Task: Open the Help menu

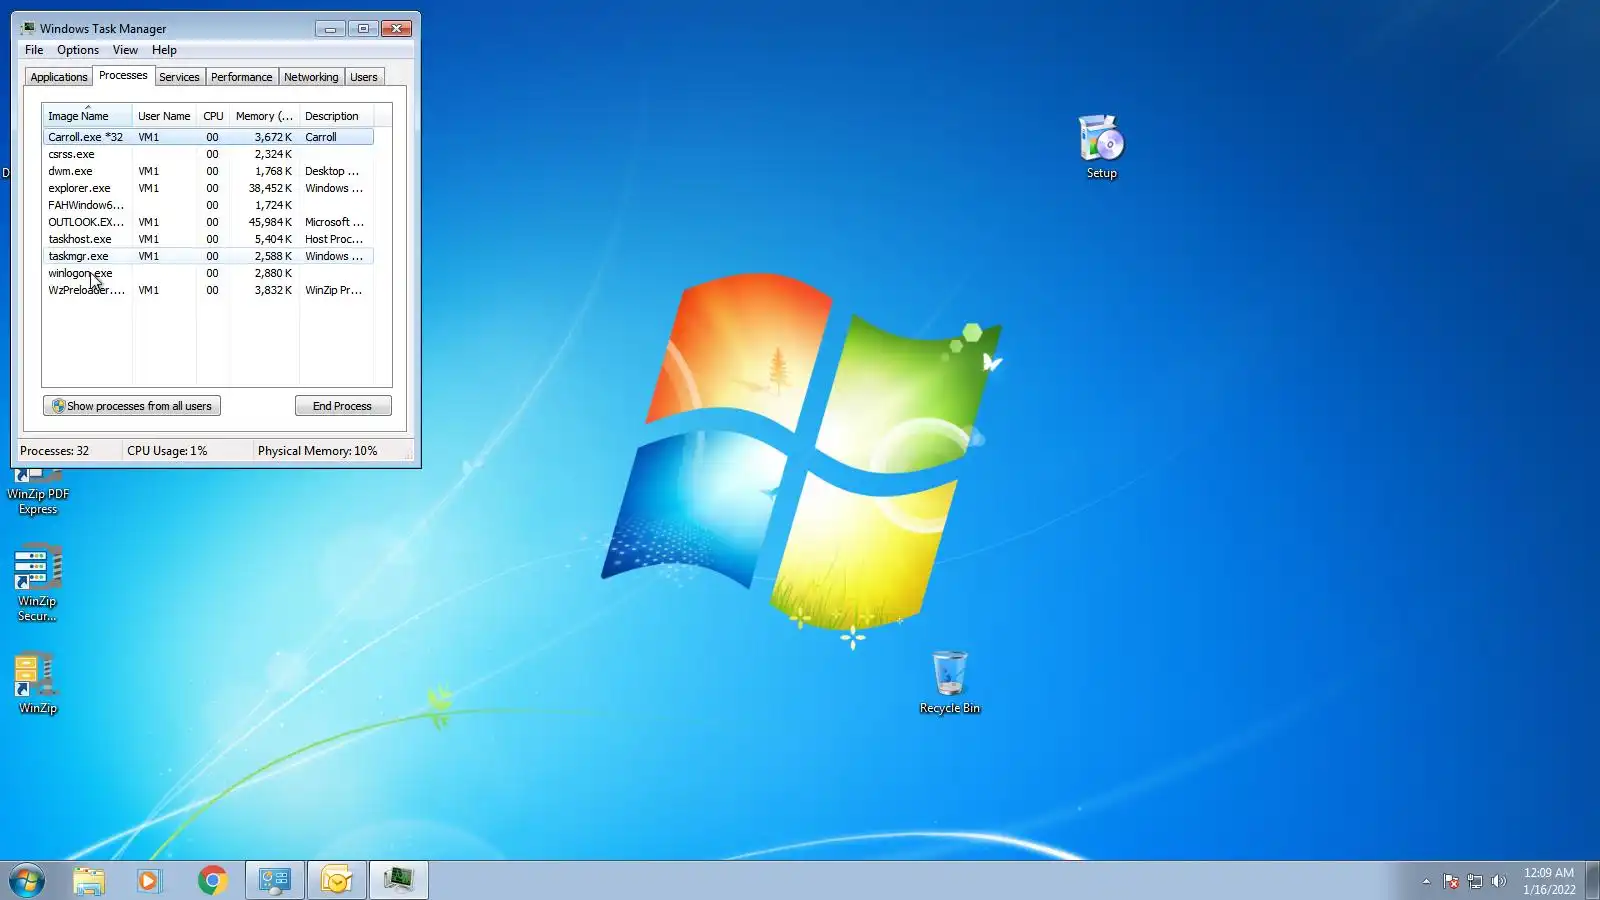Action: (164, 50)
